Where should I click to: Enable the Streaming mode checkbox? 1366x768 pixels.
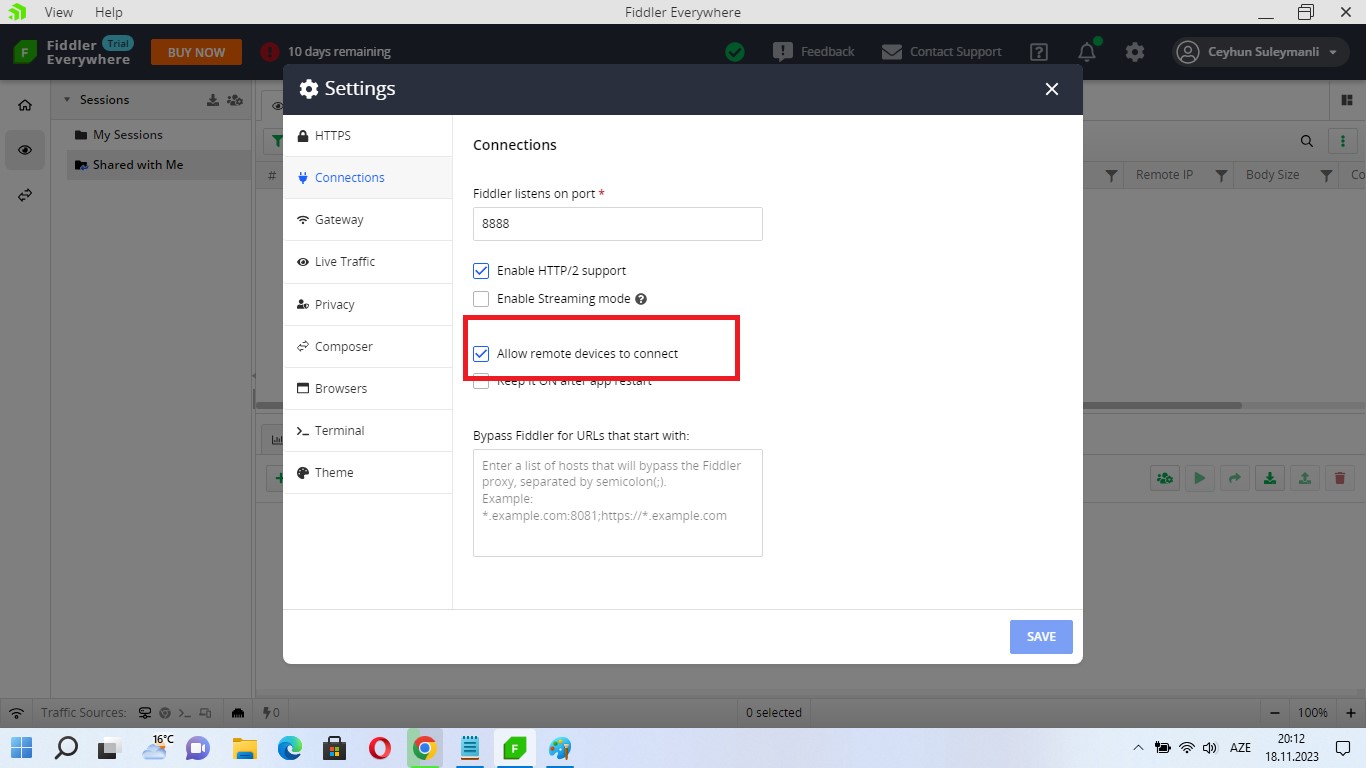click(481, 299)
